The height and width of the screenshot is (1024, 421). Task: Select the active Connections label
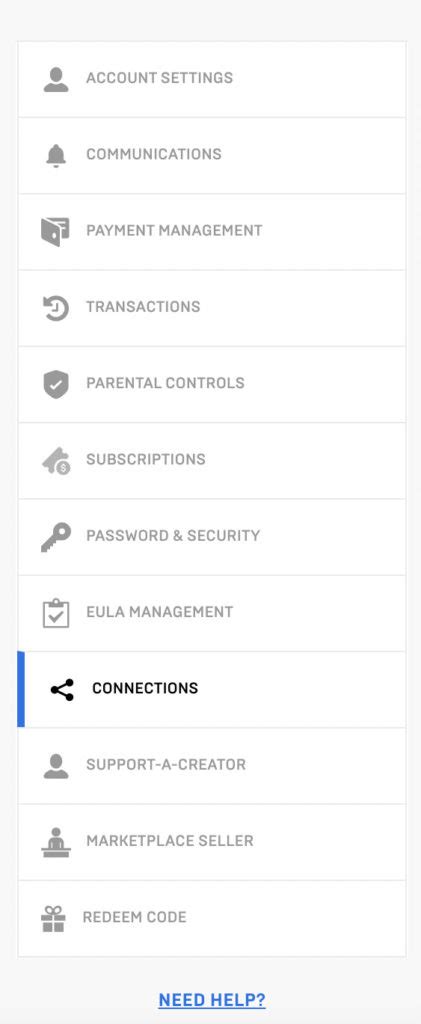pos(145,688)
